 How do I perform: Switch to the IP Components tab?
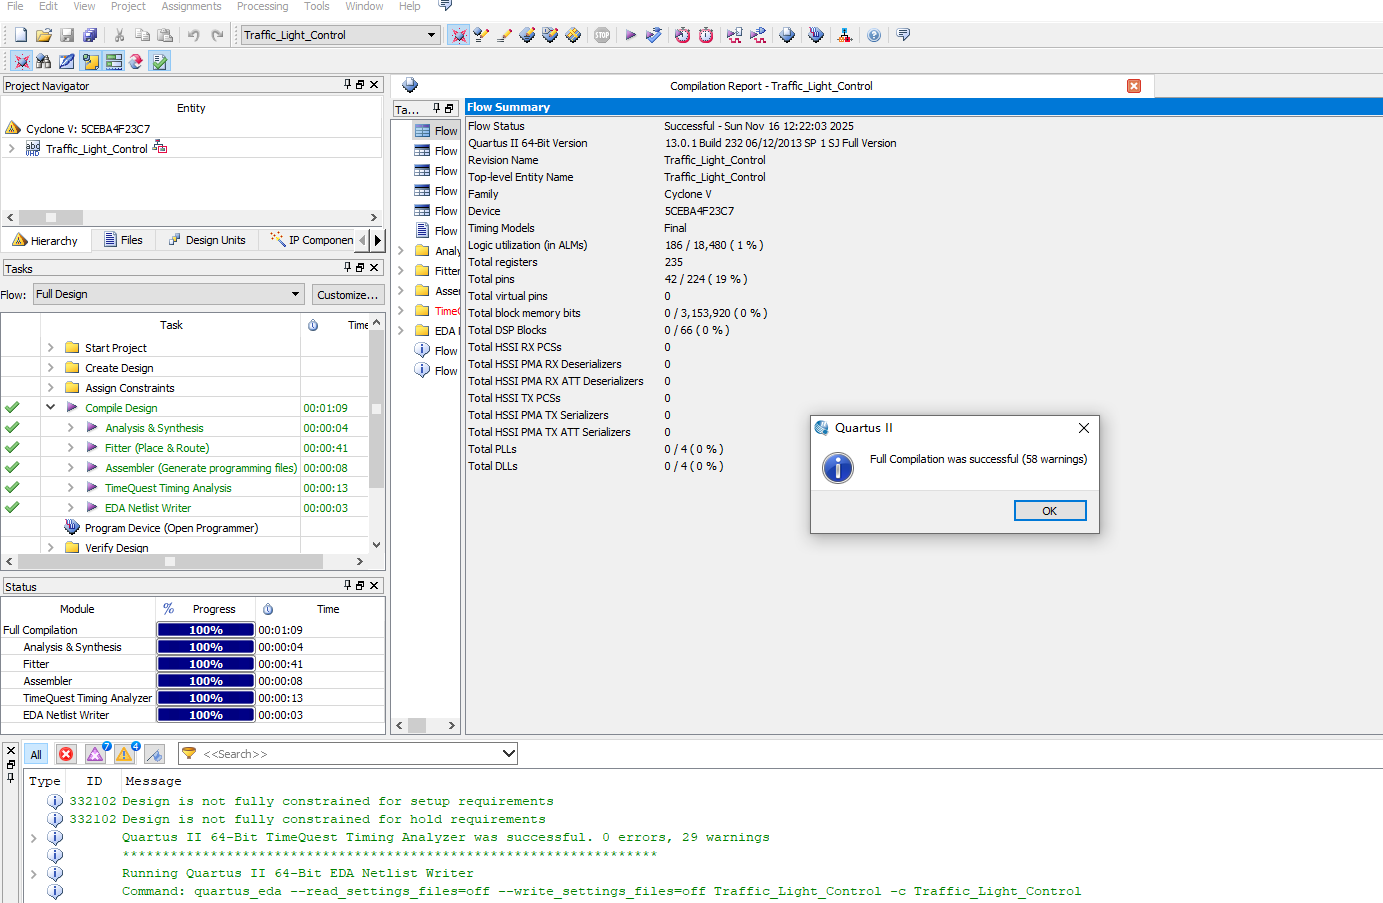click(312, 240)
